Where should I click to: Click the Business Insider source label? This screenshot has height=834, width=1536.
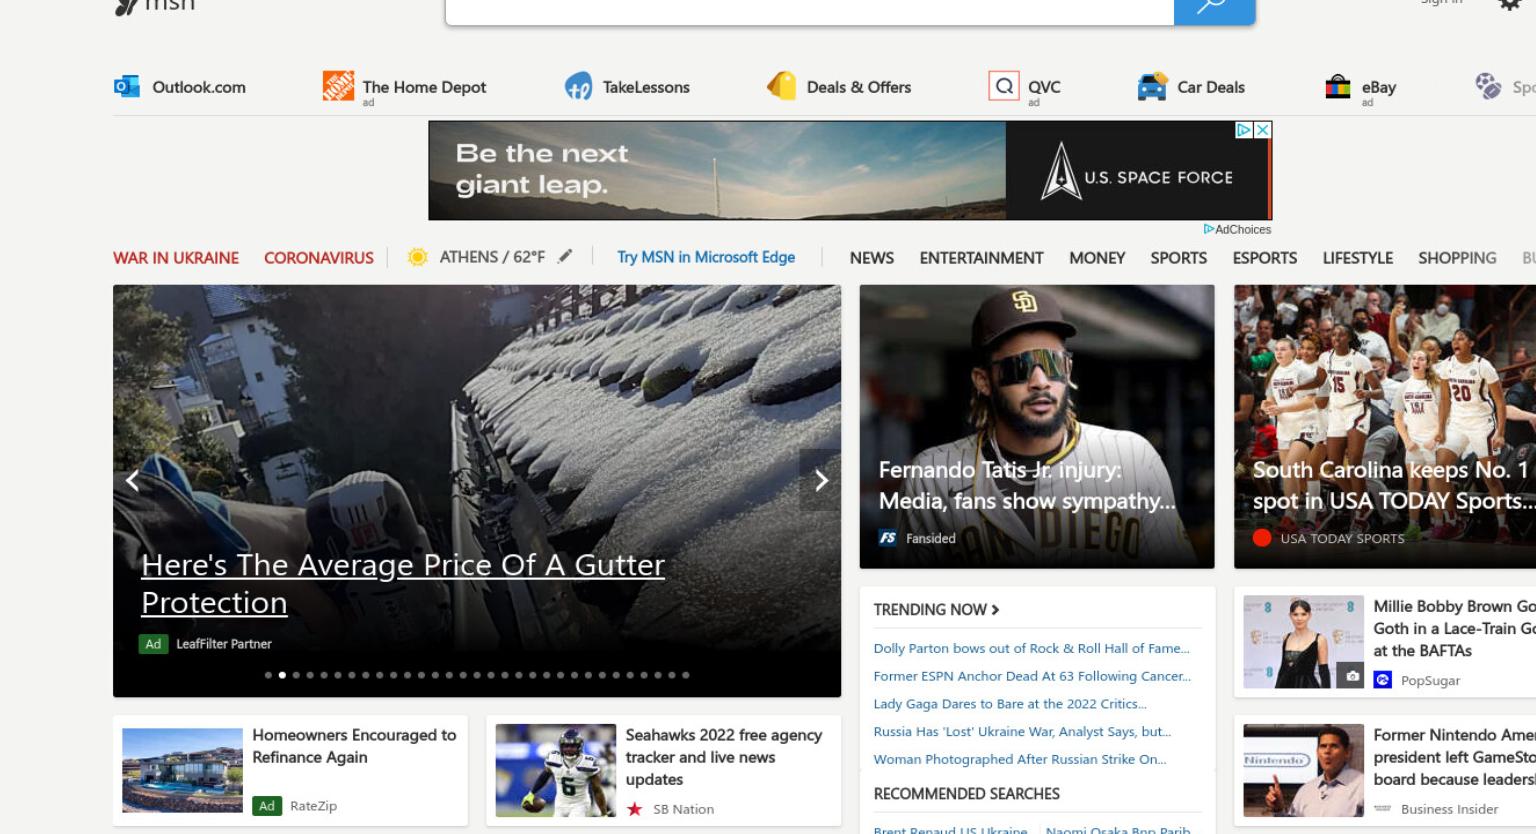click(x=1449, y=809)
